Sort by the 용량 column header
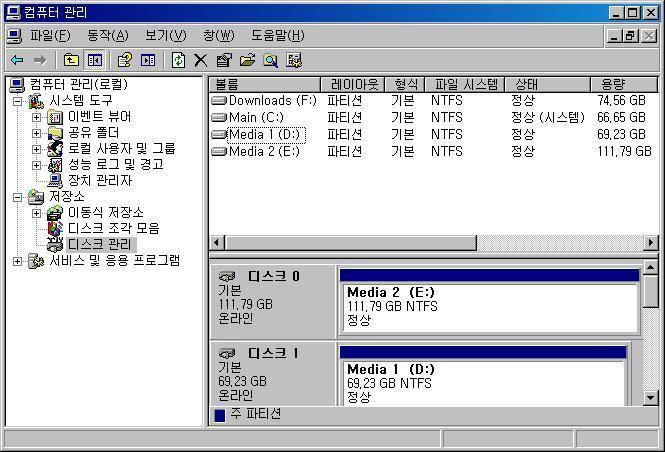 point(624,84)
